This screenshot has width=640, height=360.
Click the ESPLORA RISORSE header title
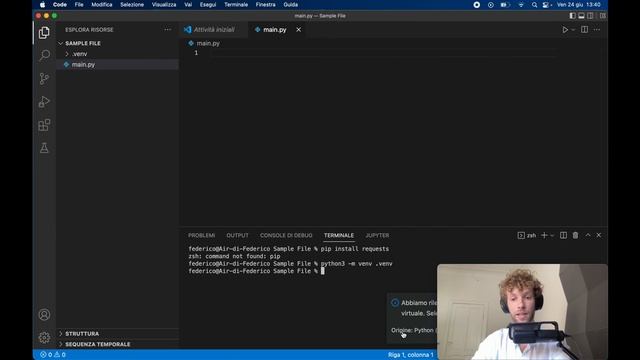(x=89, y=30)
